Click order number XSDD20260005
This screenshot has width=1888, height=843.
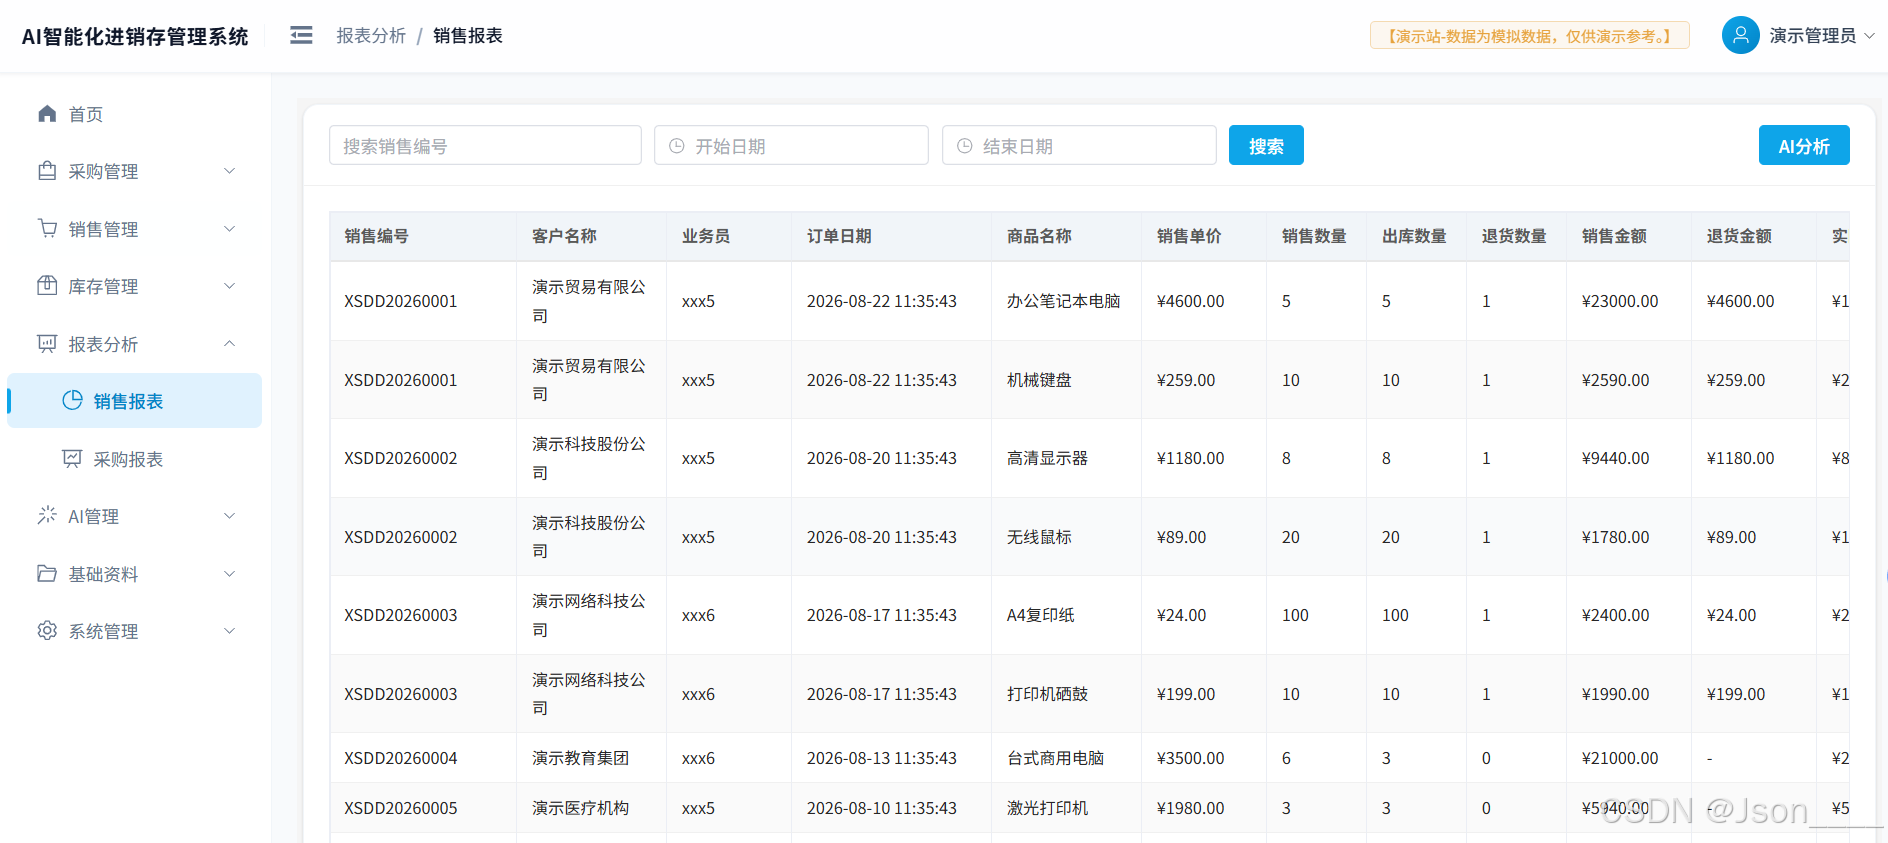click(x=401, y=808)
